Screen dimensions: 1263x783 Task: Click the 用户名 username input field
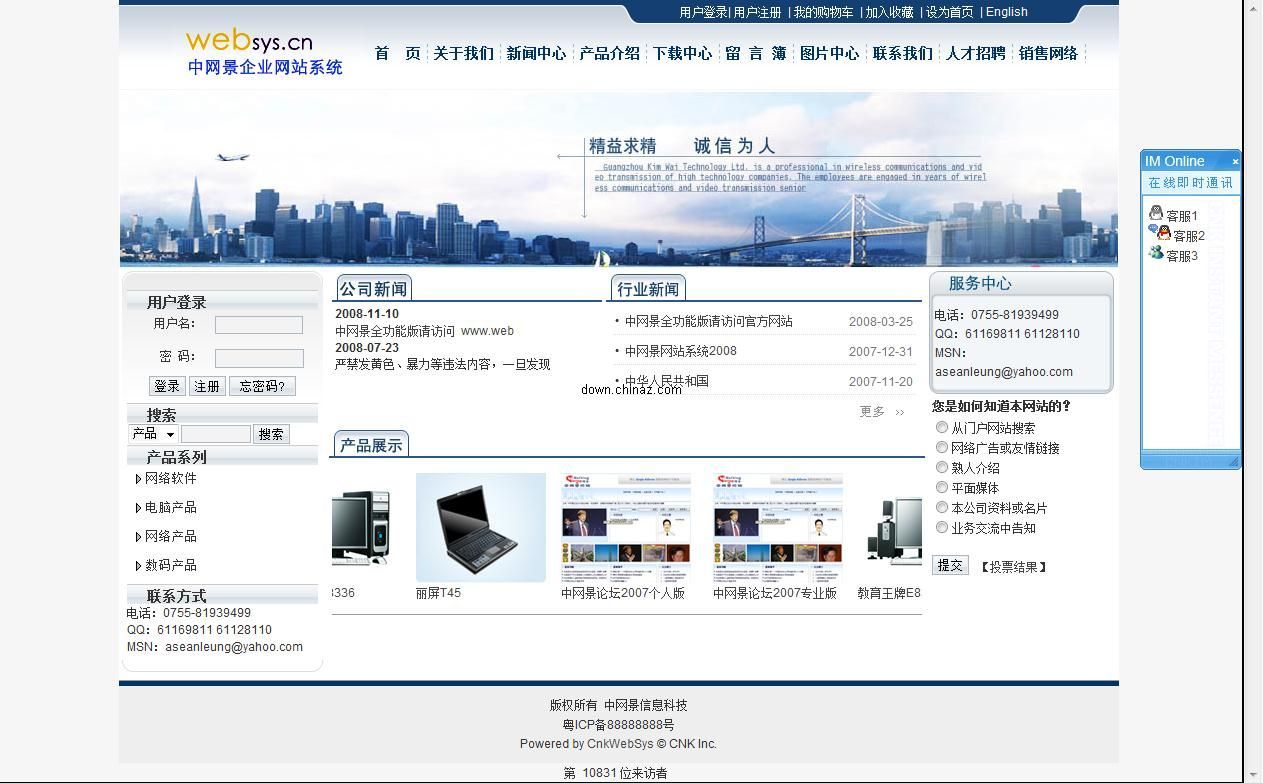(258, 325)
